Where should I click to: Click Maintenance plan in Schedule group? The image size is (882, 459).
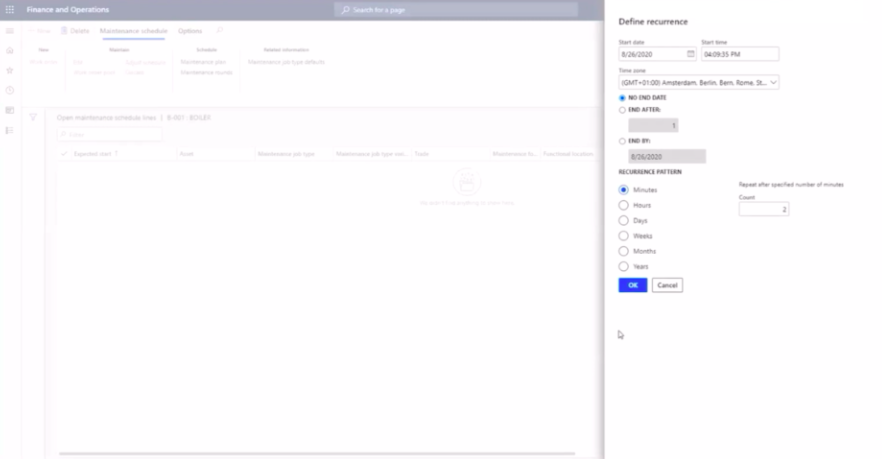(203, 62)
